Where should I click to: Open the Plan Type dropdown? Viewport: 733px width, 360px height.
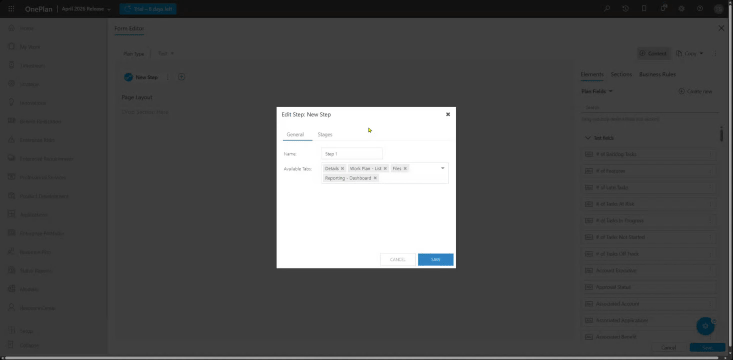coord(165,54)
